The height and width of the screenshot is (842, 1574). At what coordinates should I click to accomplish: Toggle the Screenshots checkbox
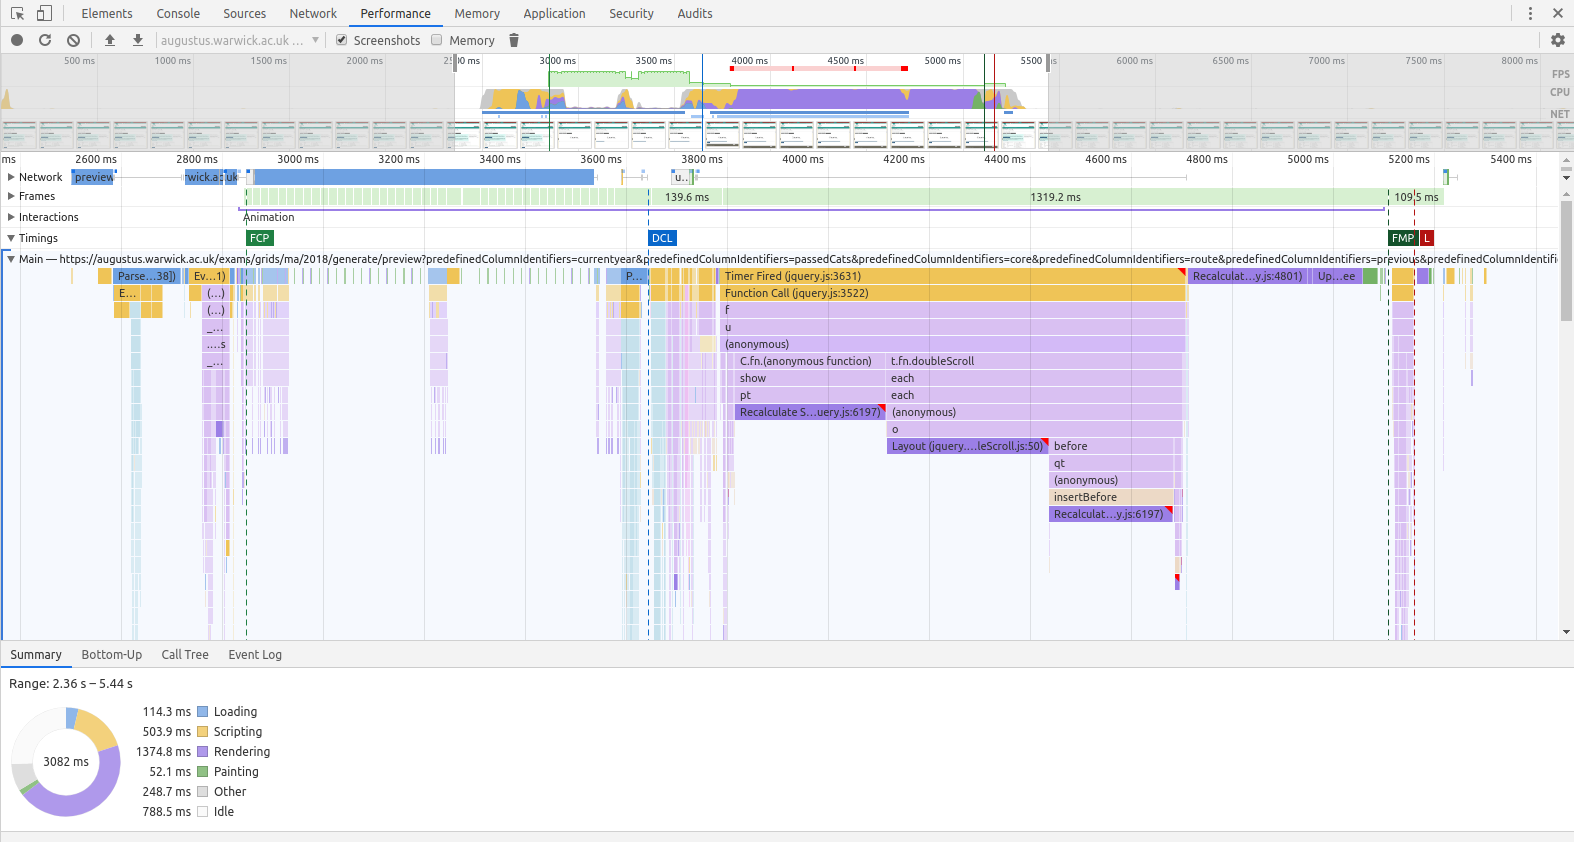tap(342, 40)
